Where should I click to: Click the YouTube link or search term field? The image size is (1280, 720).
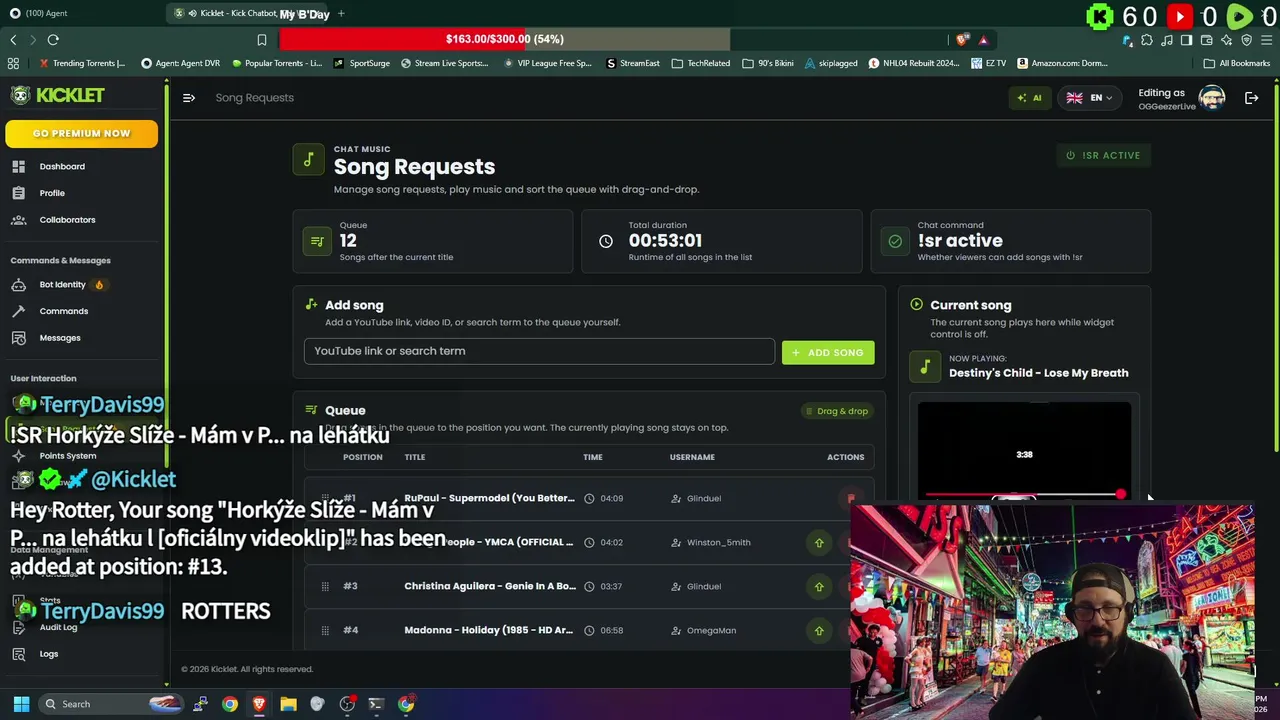click(x=539, y=351)
